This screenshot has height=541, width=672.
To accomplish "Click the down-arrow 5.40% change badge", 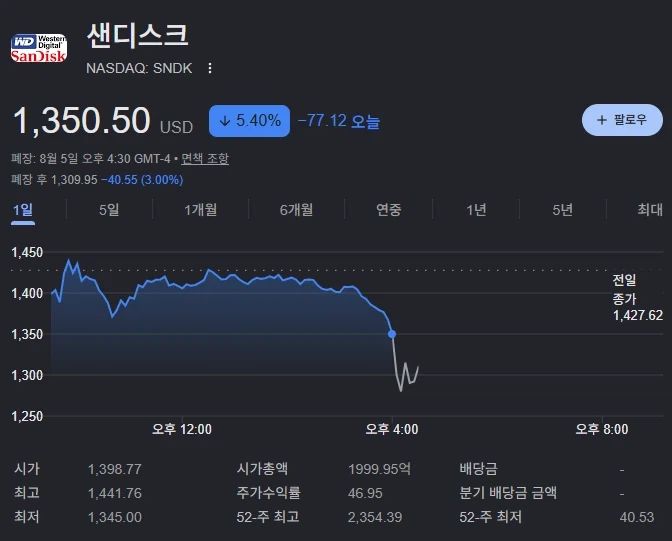I will pyautogui.click(x=249, y=121).
